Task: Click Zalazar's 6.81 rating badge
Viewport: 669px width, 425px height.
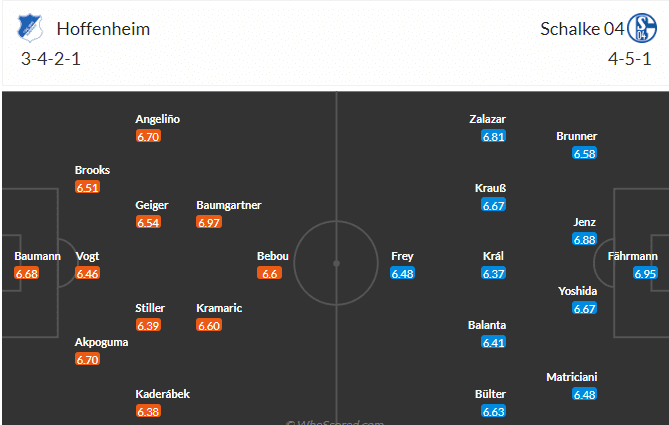Action: click(x=493, y=136)
